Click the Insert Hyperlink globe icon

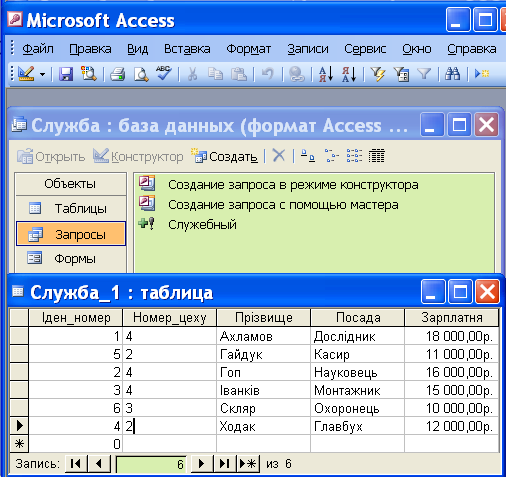click(x=296, y=74)
